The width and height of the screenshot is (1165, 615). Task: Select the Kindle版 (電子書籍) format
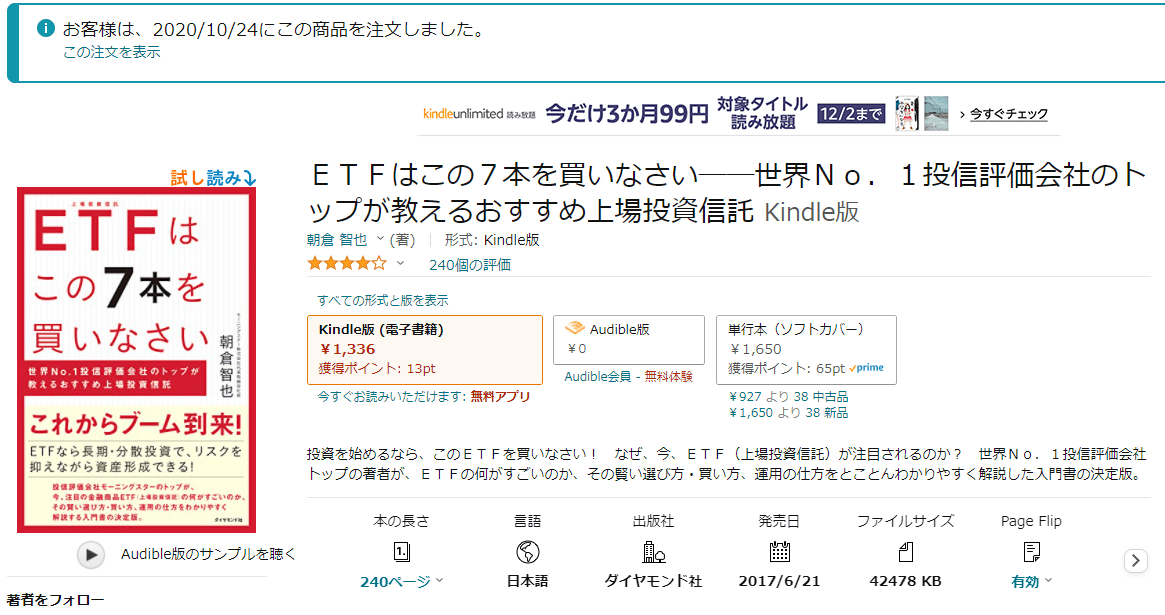point(424,350)
